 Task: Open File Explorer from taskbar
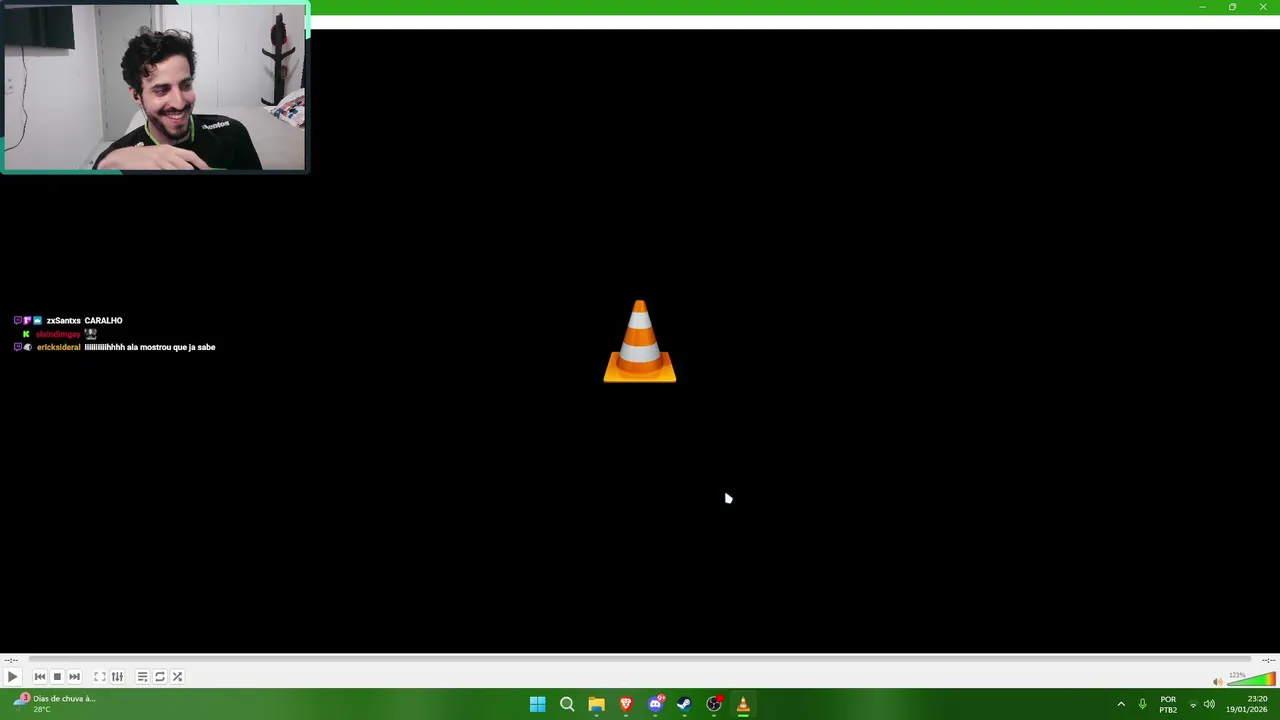pos(596,705)
